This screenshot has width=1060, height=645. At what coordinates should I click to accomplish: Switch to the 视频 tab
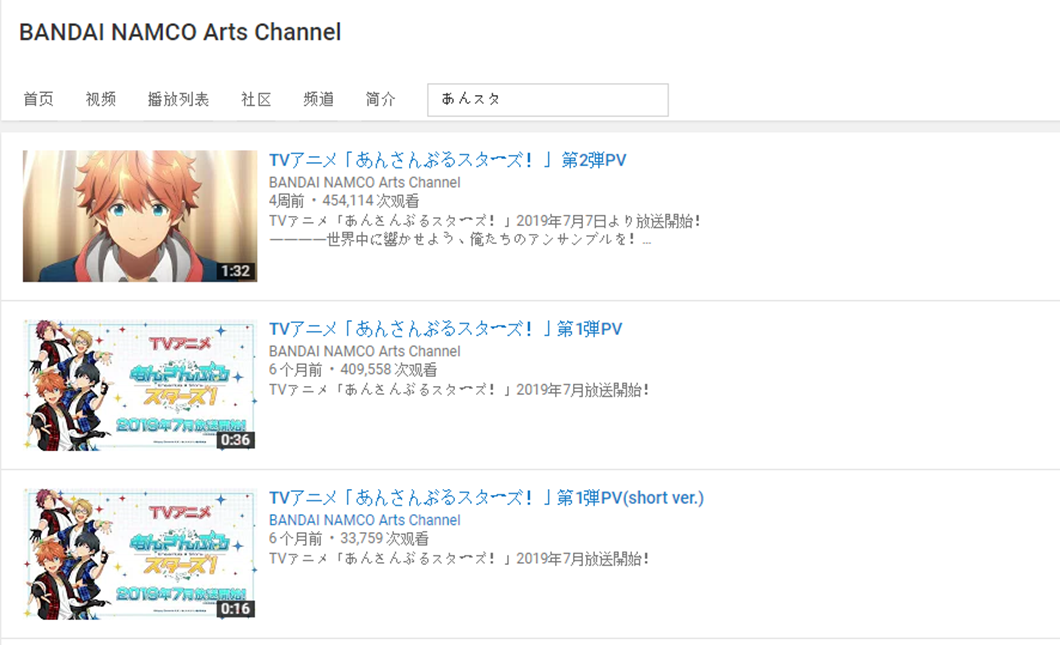(x=101, y=99)
